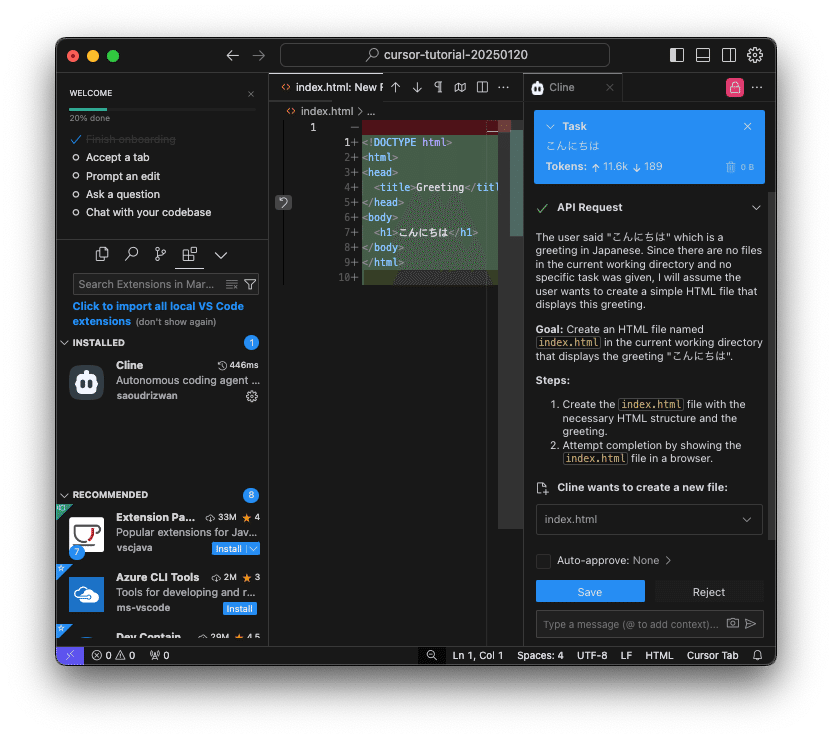Attach image with camera icon
Screen dimensions: 832x739
(733, 623)
